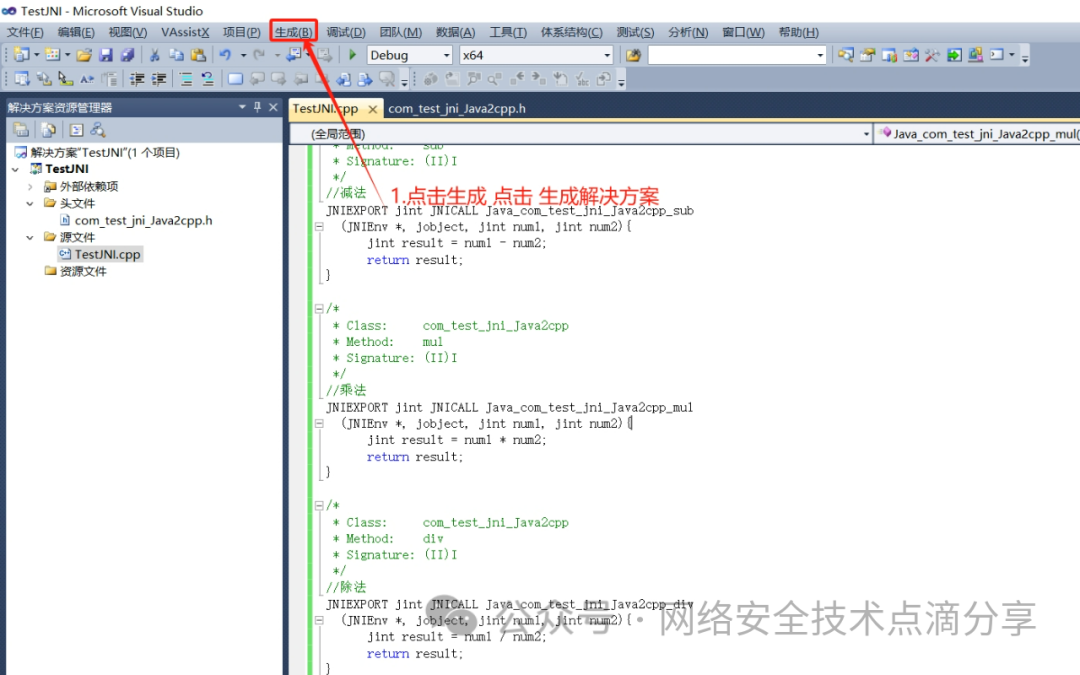Open the empty Find combo box dropdown arrow
This screenshot has width=1080, height=675.
click(x=820, y=55)
